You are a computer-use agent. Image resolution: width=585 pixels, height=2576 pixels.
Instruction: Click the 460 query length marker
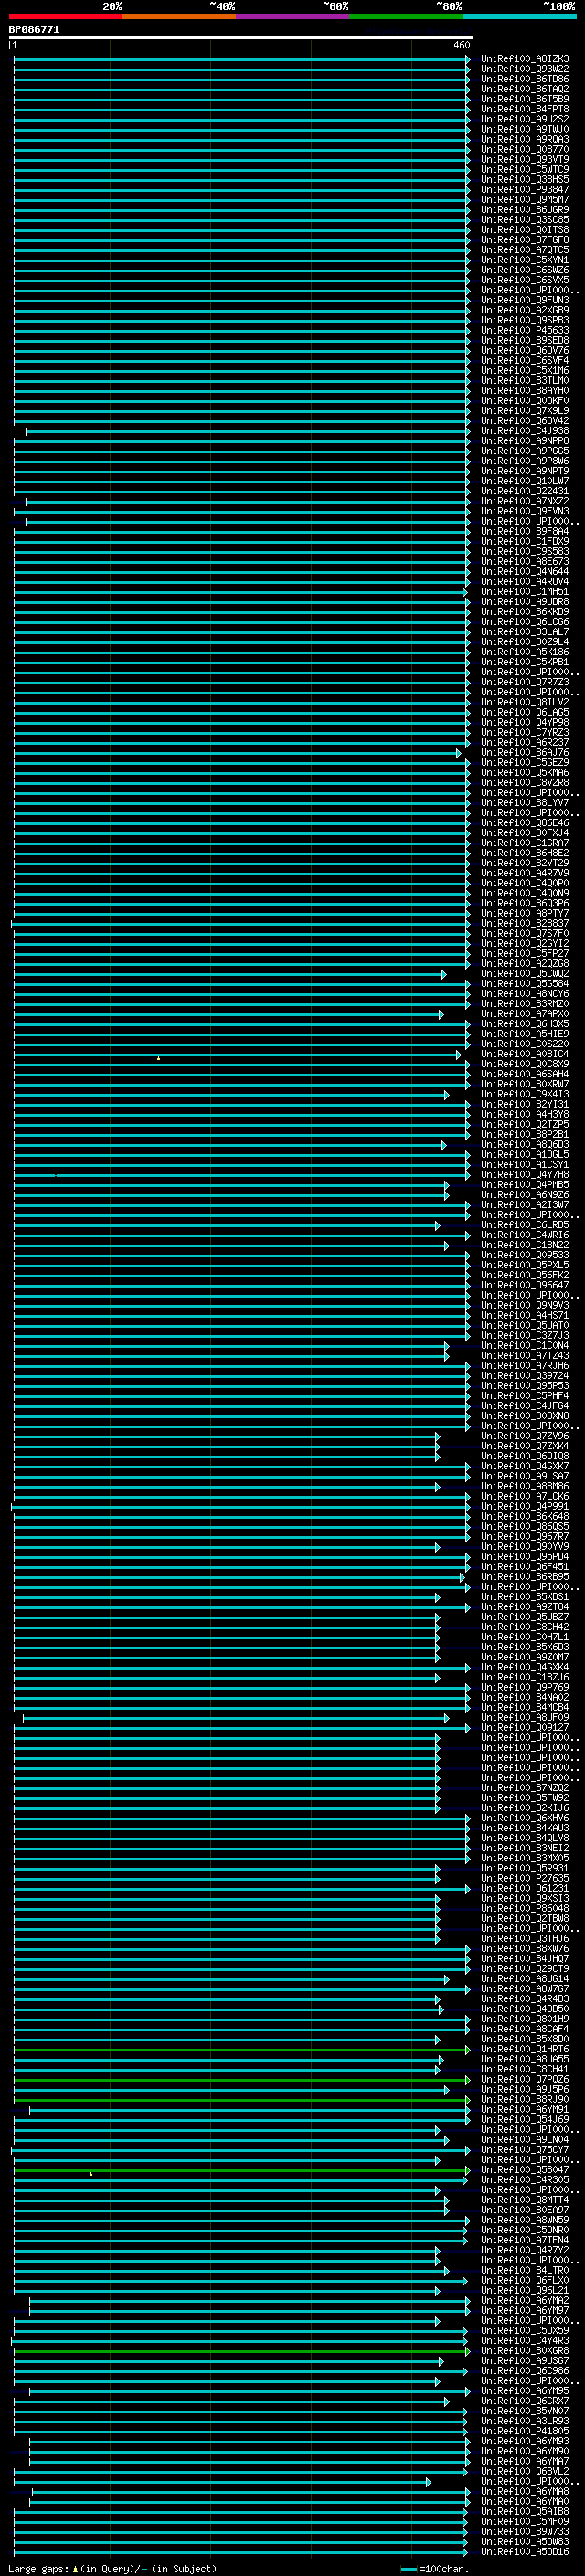(461, 45)
